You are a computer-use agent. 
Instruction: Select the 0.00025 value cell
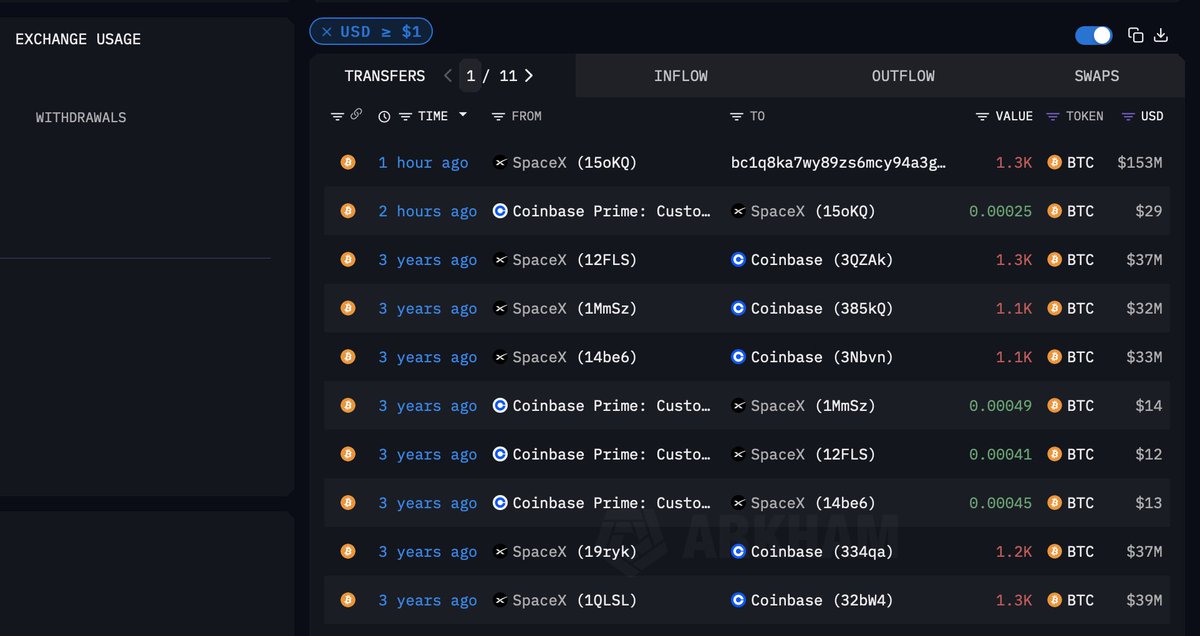point(1000,211)
